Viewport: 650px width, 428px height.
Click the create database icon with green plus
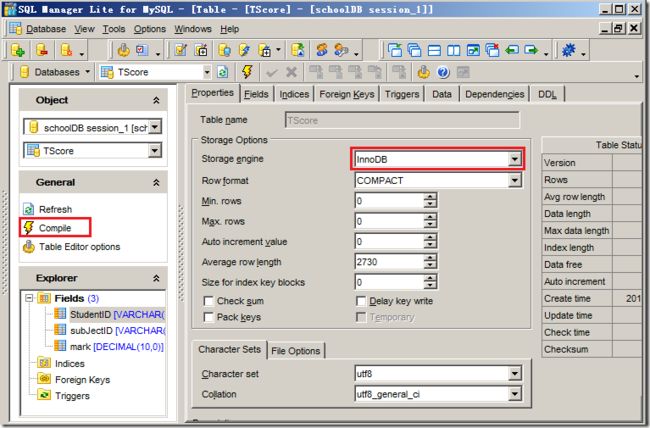point(17,50)
